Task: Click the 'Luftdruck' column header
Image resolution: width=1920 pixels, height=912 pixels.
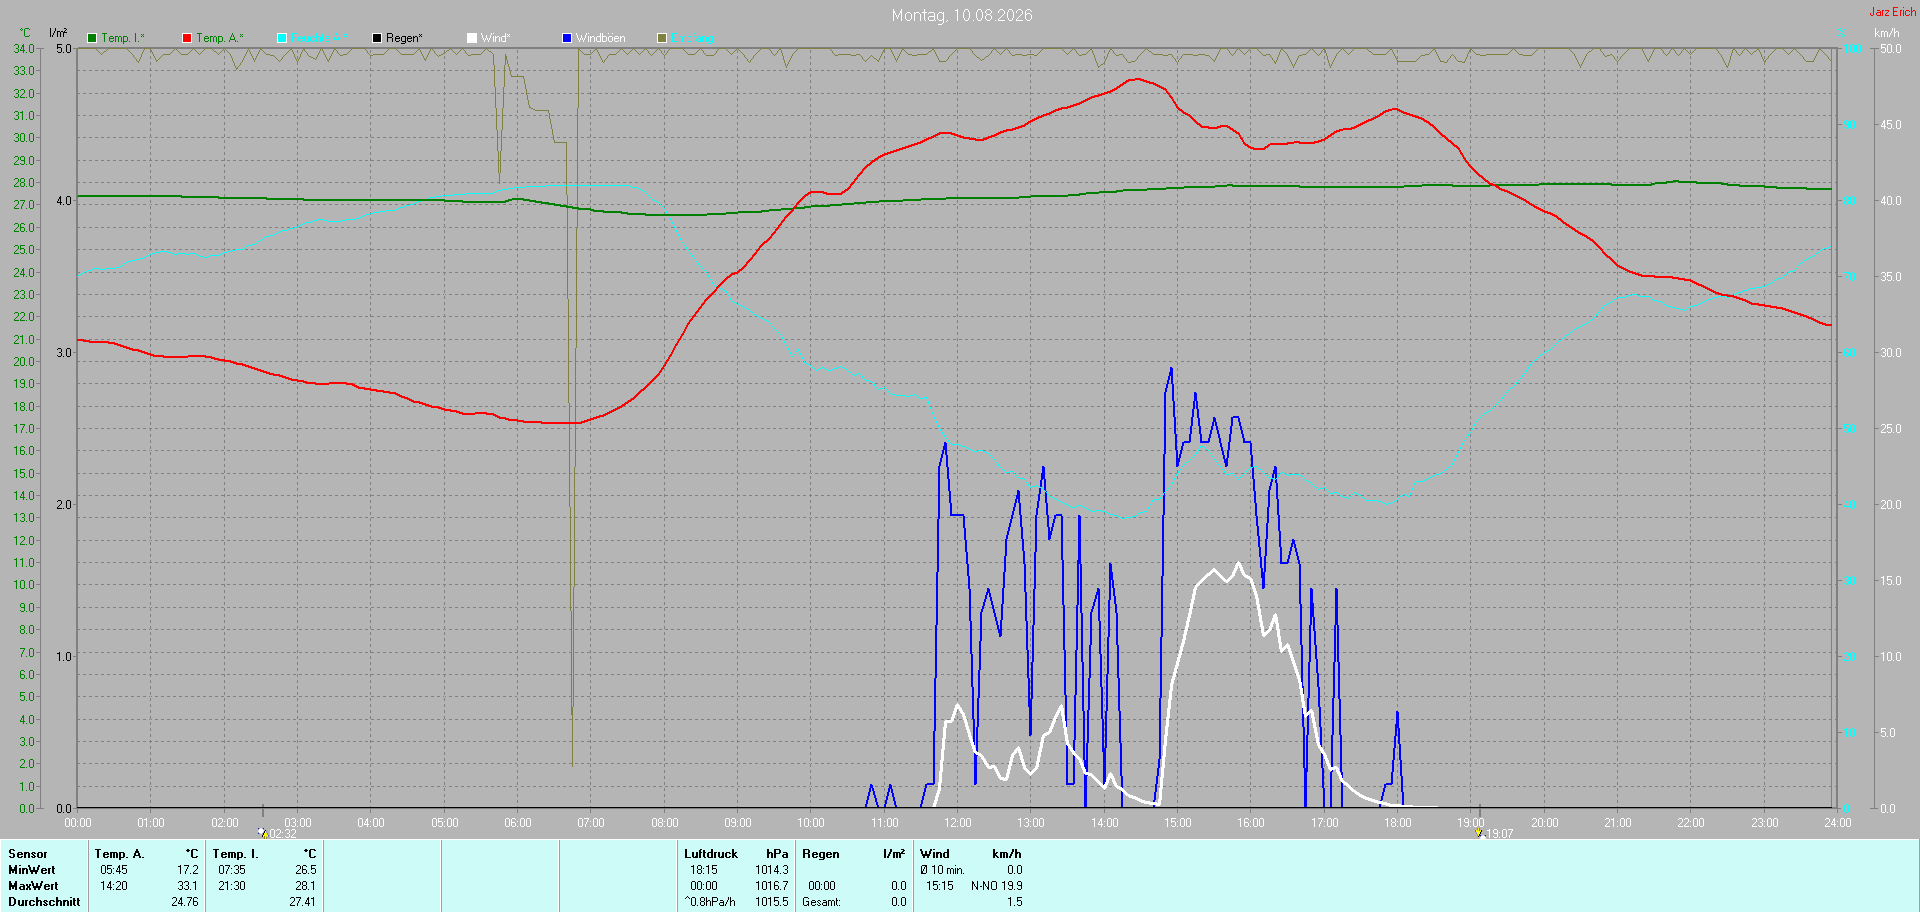Action: [711, 854]
